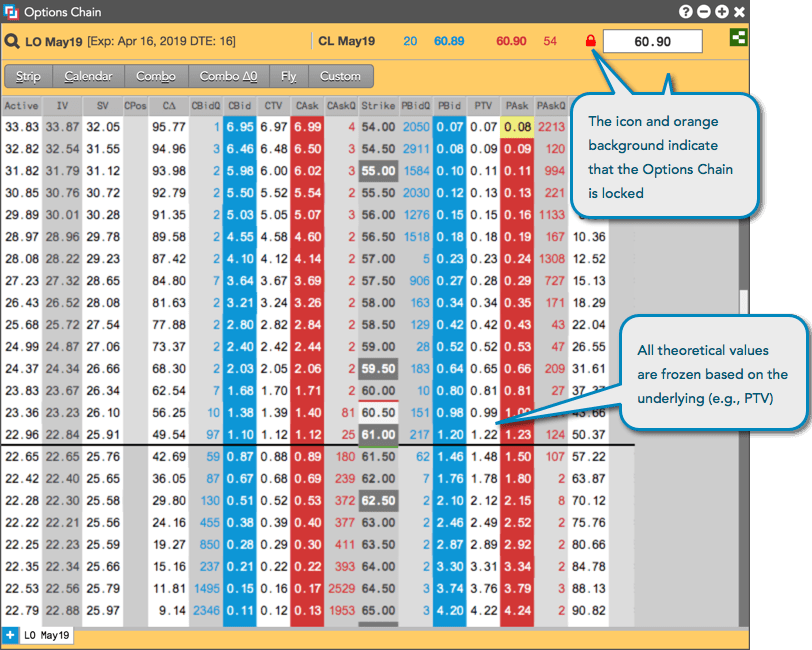Toggle the red lock icon
The image size is (812, 650).
(590, 41)
